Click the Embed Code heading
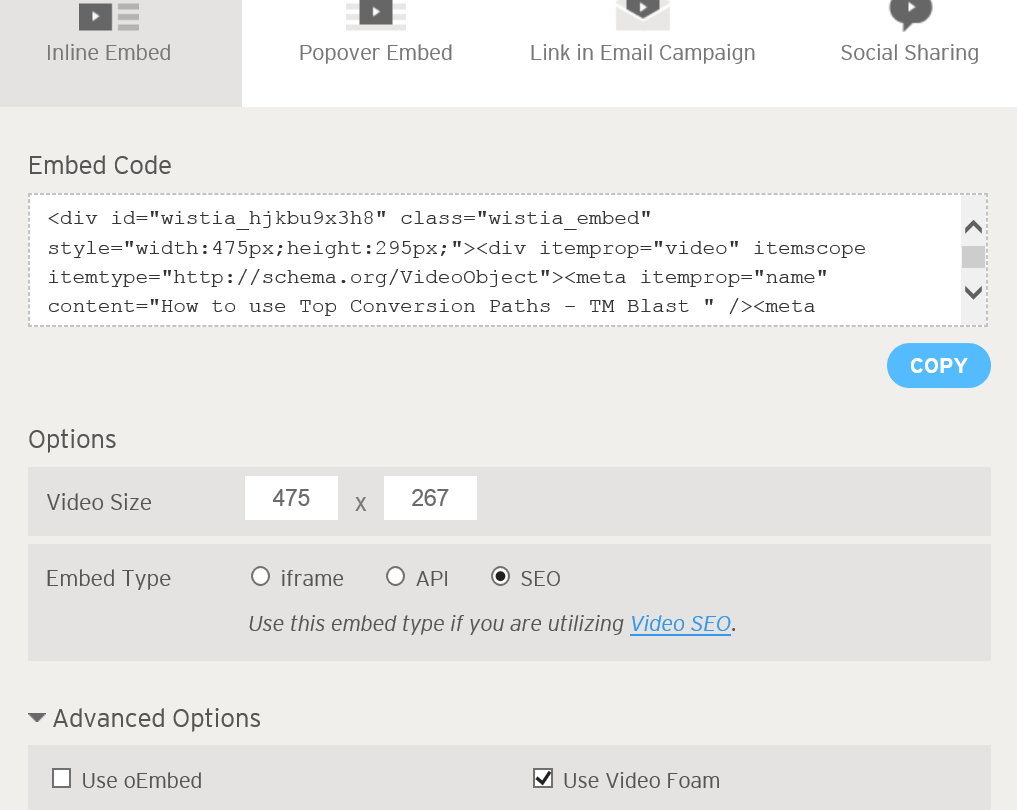This screenshot has height=810, width=1017. click(x=100, y=165)
